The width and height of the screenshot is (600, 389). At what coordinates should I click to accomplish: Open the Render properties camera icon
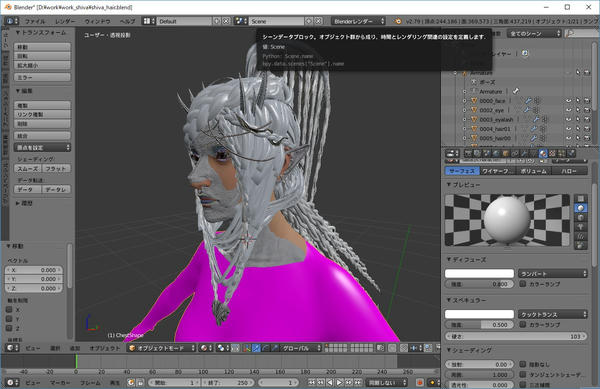click(x=468, y=154)
